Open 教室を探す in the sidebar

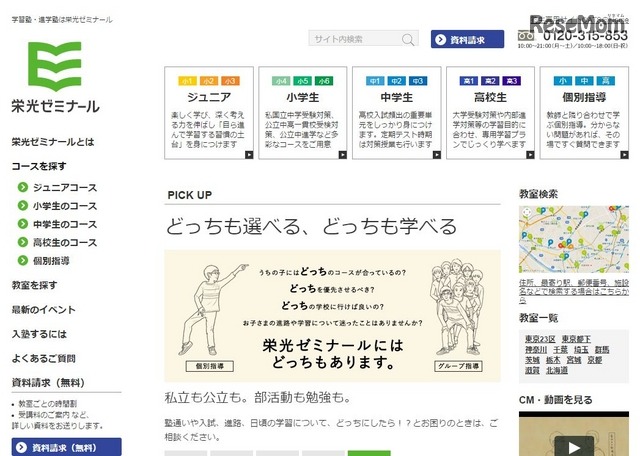pos(34,285)
